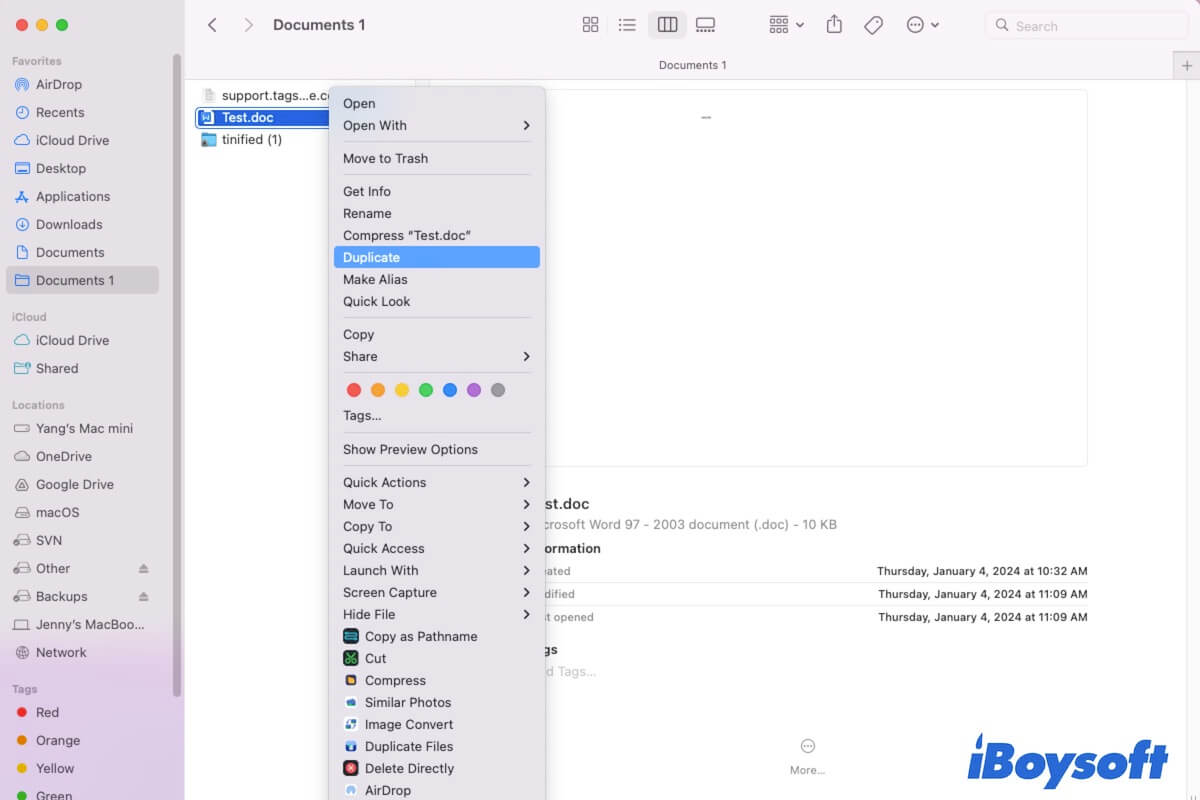The width and height of the screenshot is (1200, 800).
Task: Click in the Search field
Action: [x=1090, y=26]
